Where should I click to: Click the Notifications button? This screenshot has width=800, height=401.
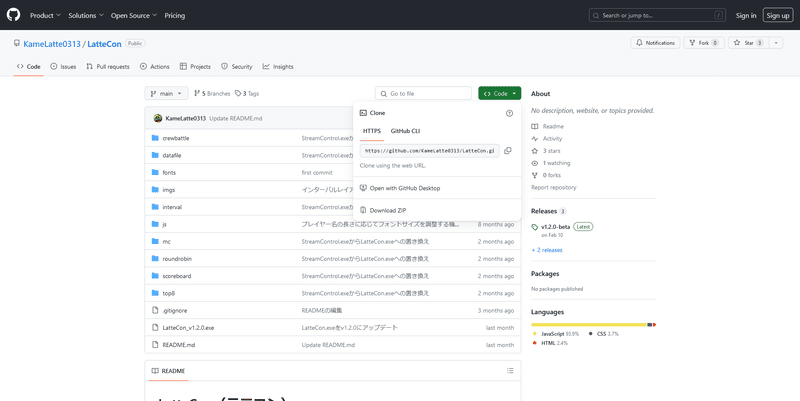[x=656, y=43]
